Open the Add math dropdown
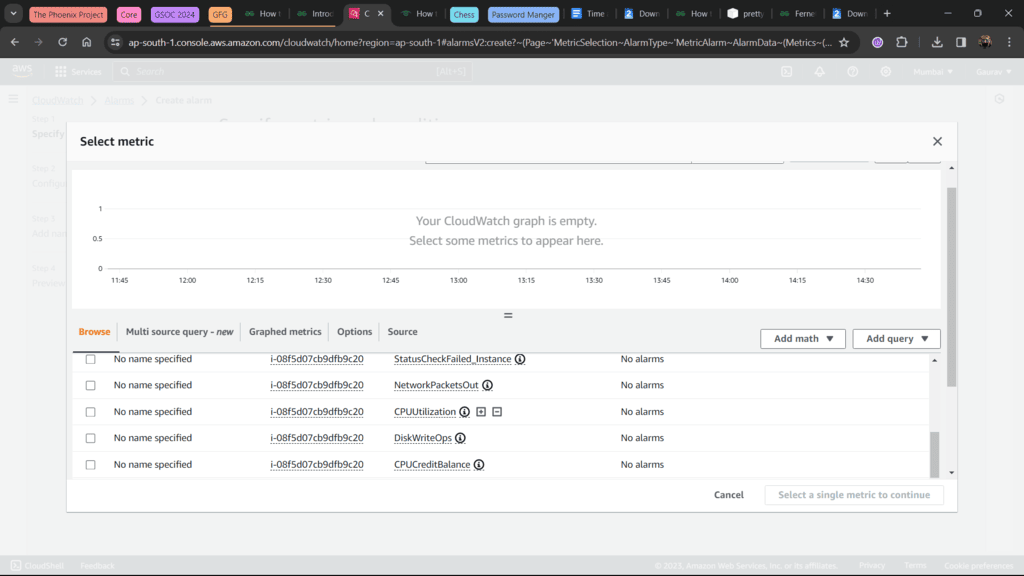Image resolution: width=1024 pixels, height=576 pixels. point(803,339)
